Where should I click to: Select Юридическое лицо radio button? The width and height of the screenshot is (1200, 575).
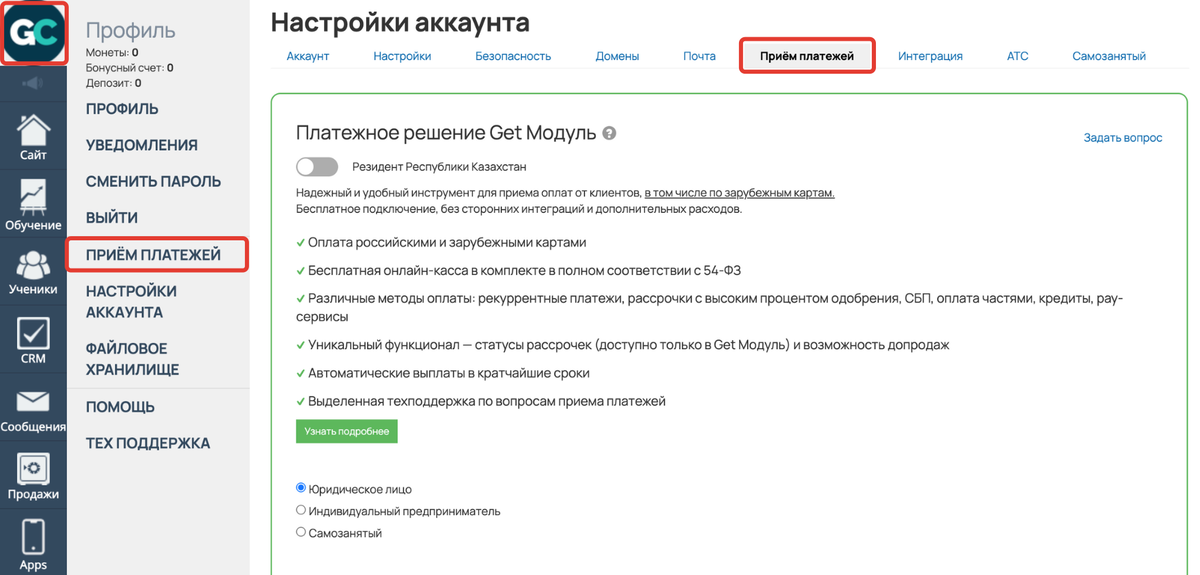[301, 488]
